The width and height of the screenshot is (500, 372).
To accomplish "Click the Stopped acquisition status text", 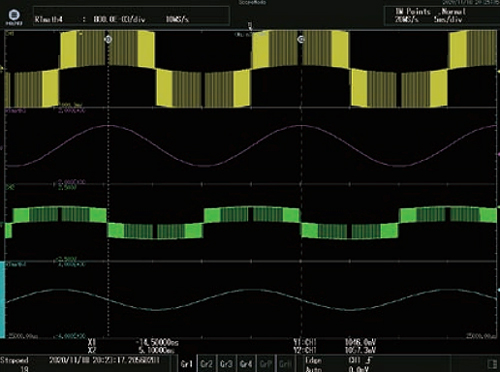I will coord(14,360).
